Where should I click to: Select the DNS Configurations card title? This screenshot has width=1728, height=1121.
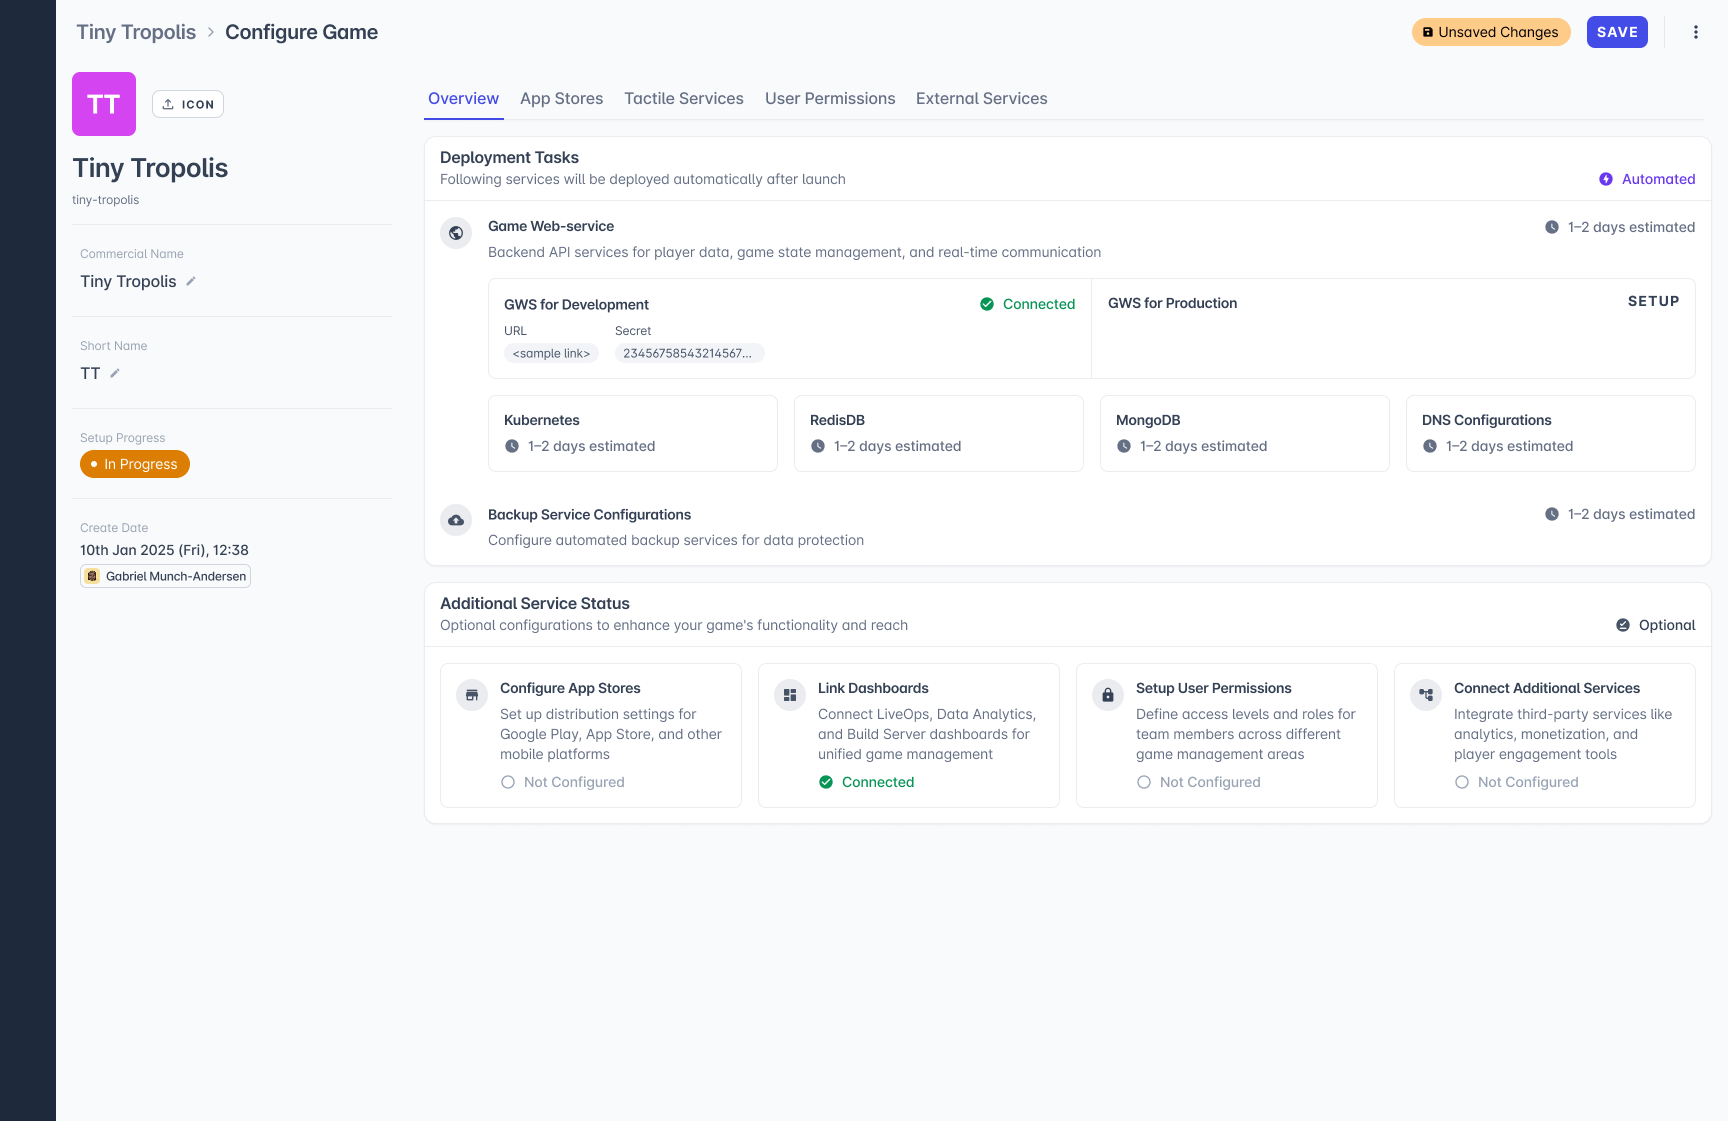[x=1487, y=420]
